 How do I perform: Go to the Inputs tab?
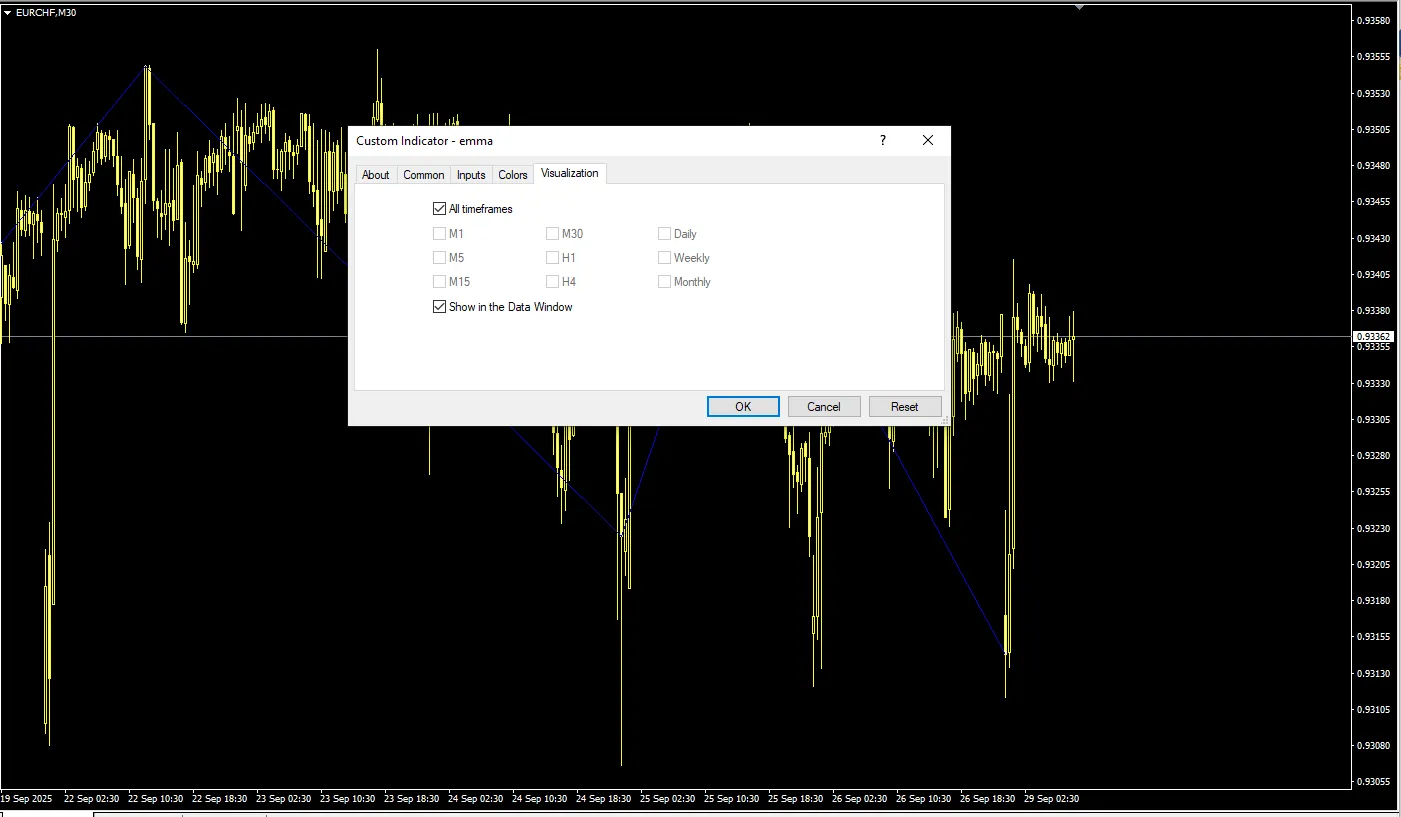pyautogui.click(x=471, y=175)
